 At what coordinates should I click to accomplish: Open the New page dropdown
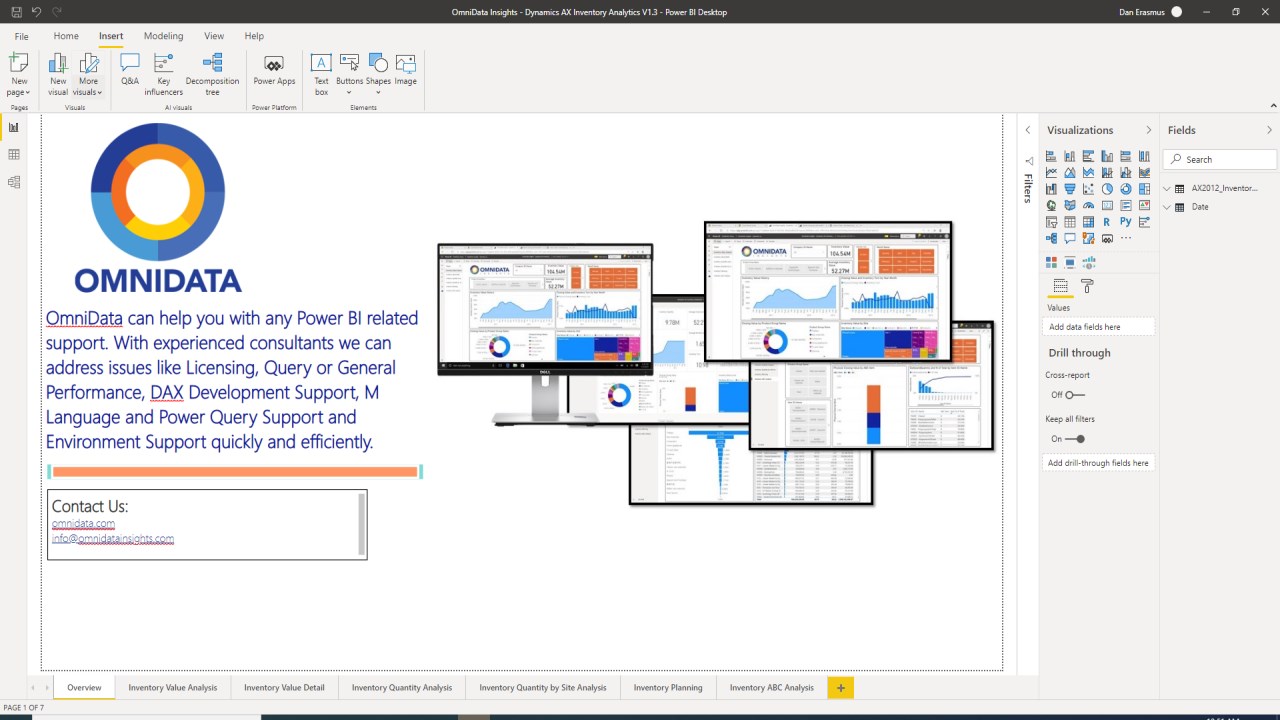click(19, 75)
